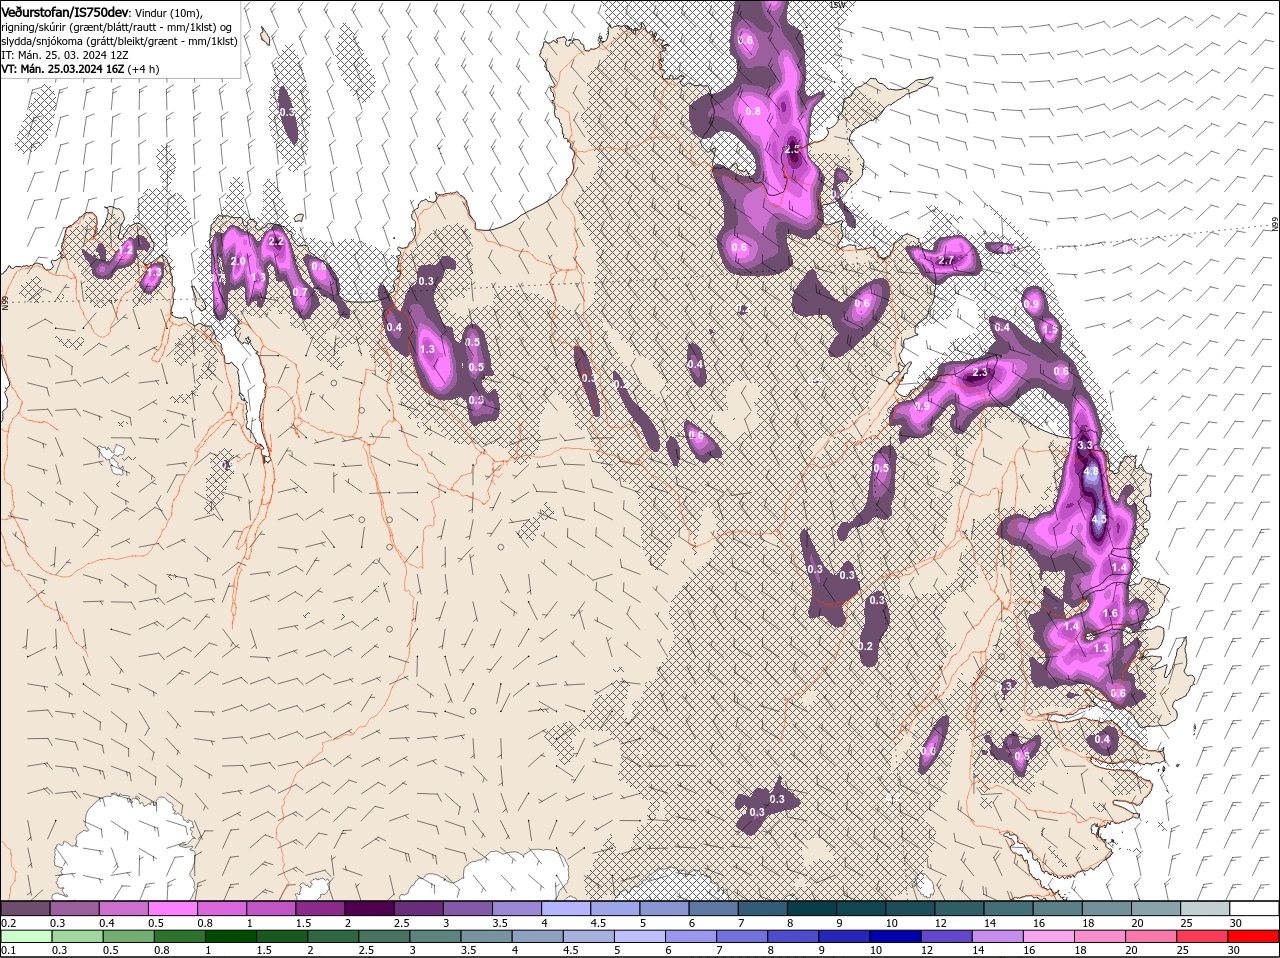Pick upper legend swatch between 4.5 and 5
The width and height of the screenshot is (1280, 958).
point(615,908)
